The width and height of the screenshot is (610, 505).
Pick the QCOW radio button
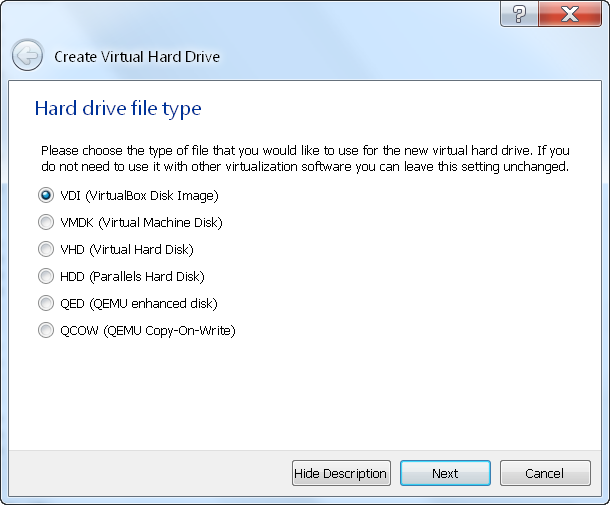[x=46, y=330]
